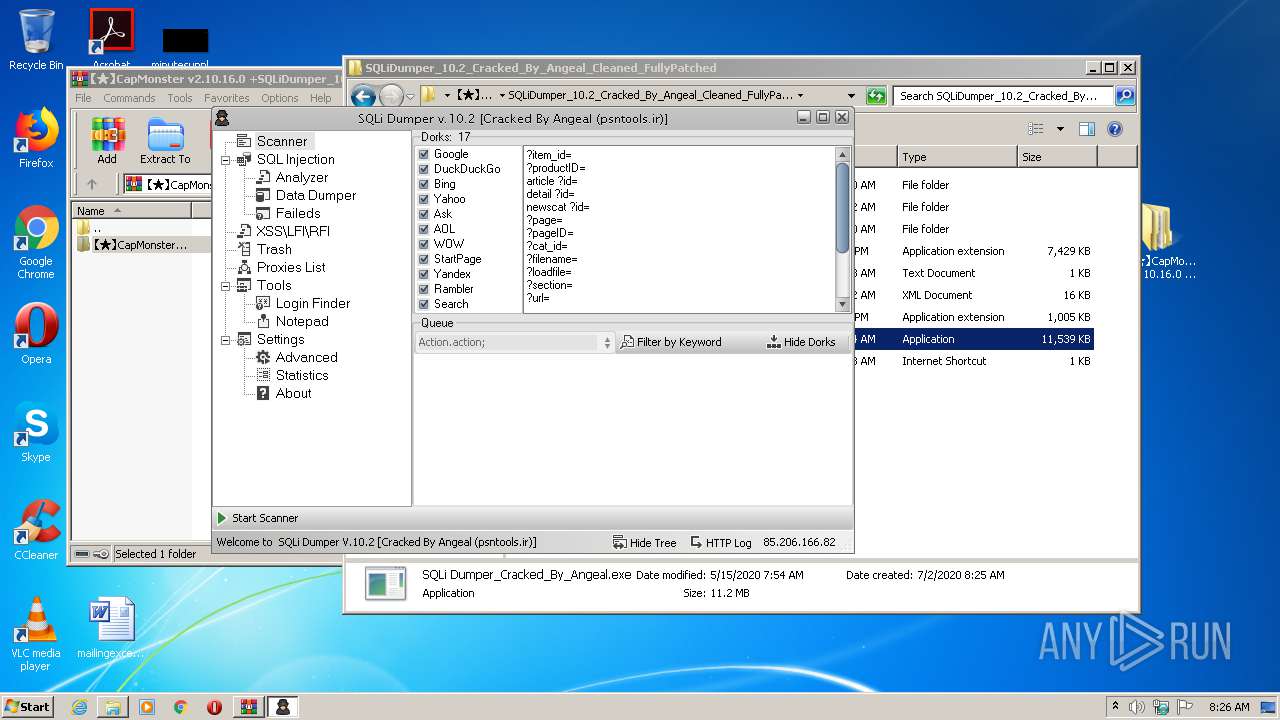Uncheck the WOW checkbox

424,244
